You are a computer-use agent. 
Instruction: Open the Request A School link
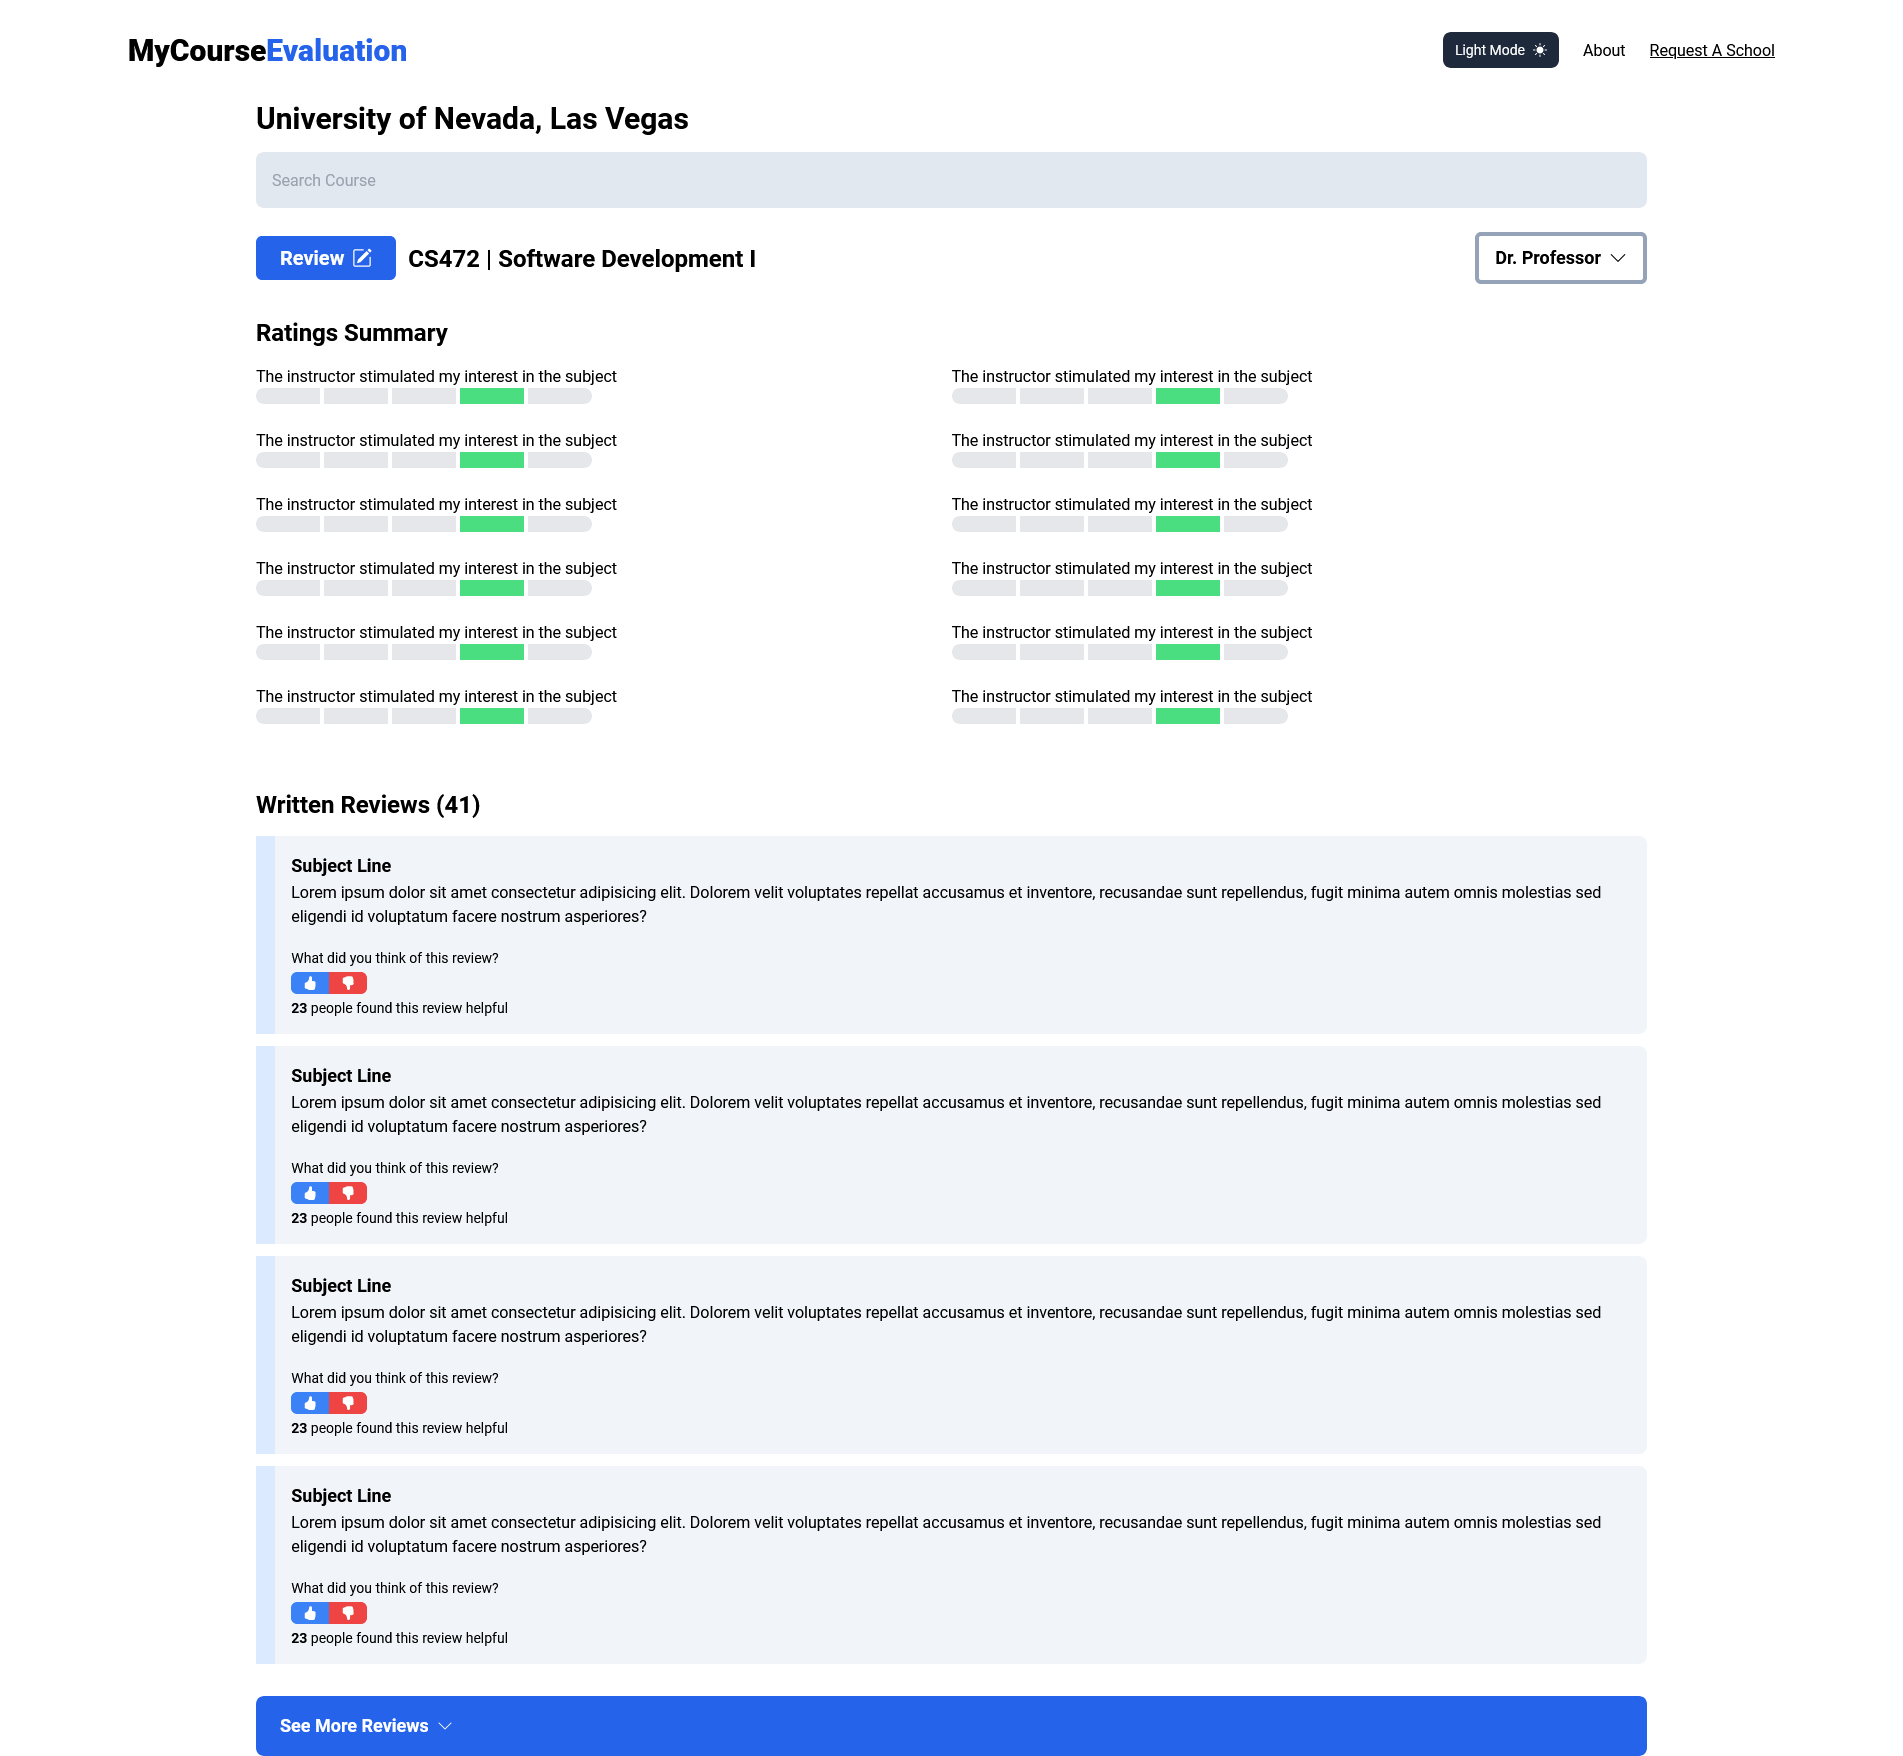[x=1711, y=50]
